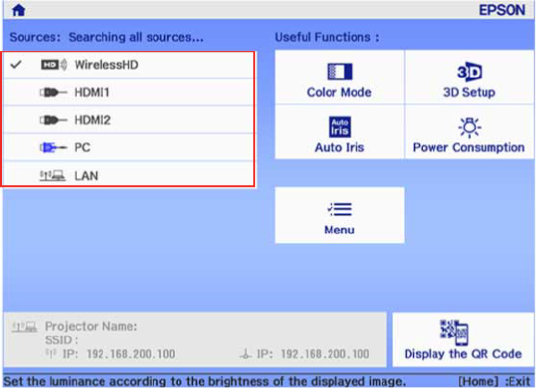Click the 'Projector Name:' label
This screenshot has height=388, width=536.
(x=91, y=326)
